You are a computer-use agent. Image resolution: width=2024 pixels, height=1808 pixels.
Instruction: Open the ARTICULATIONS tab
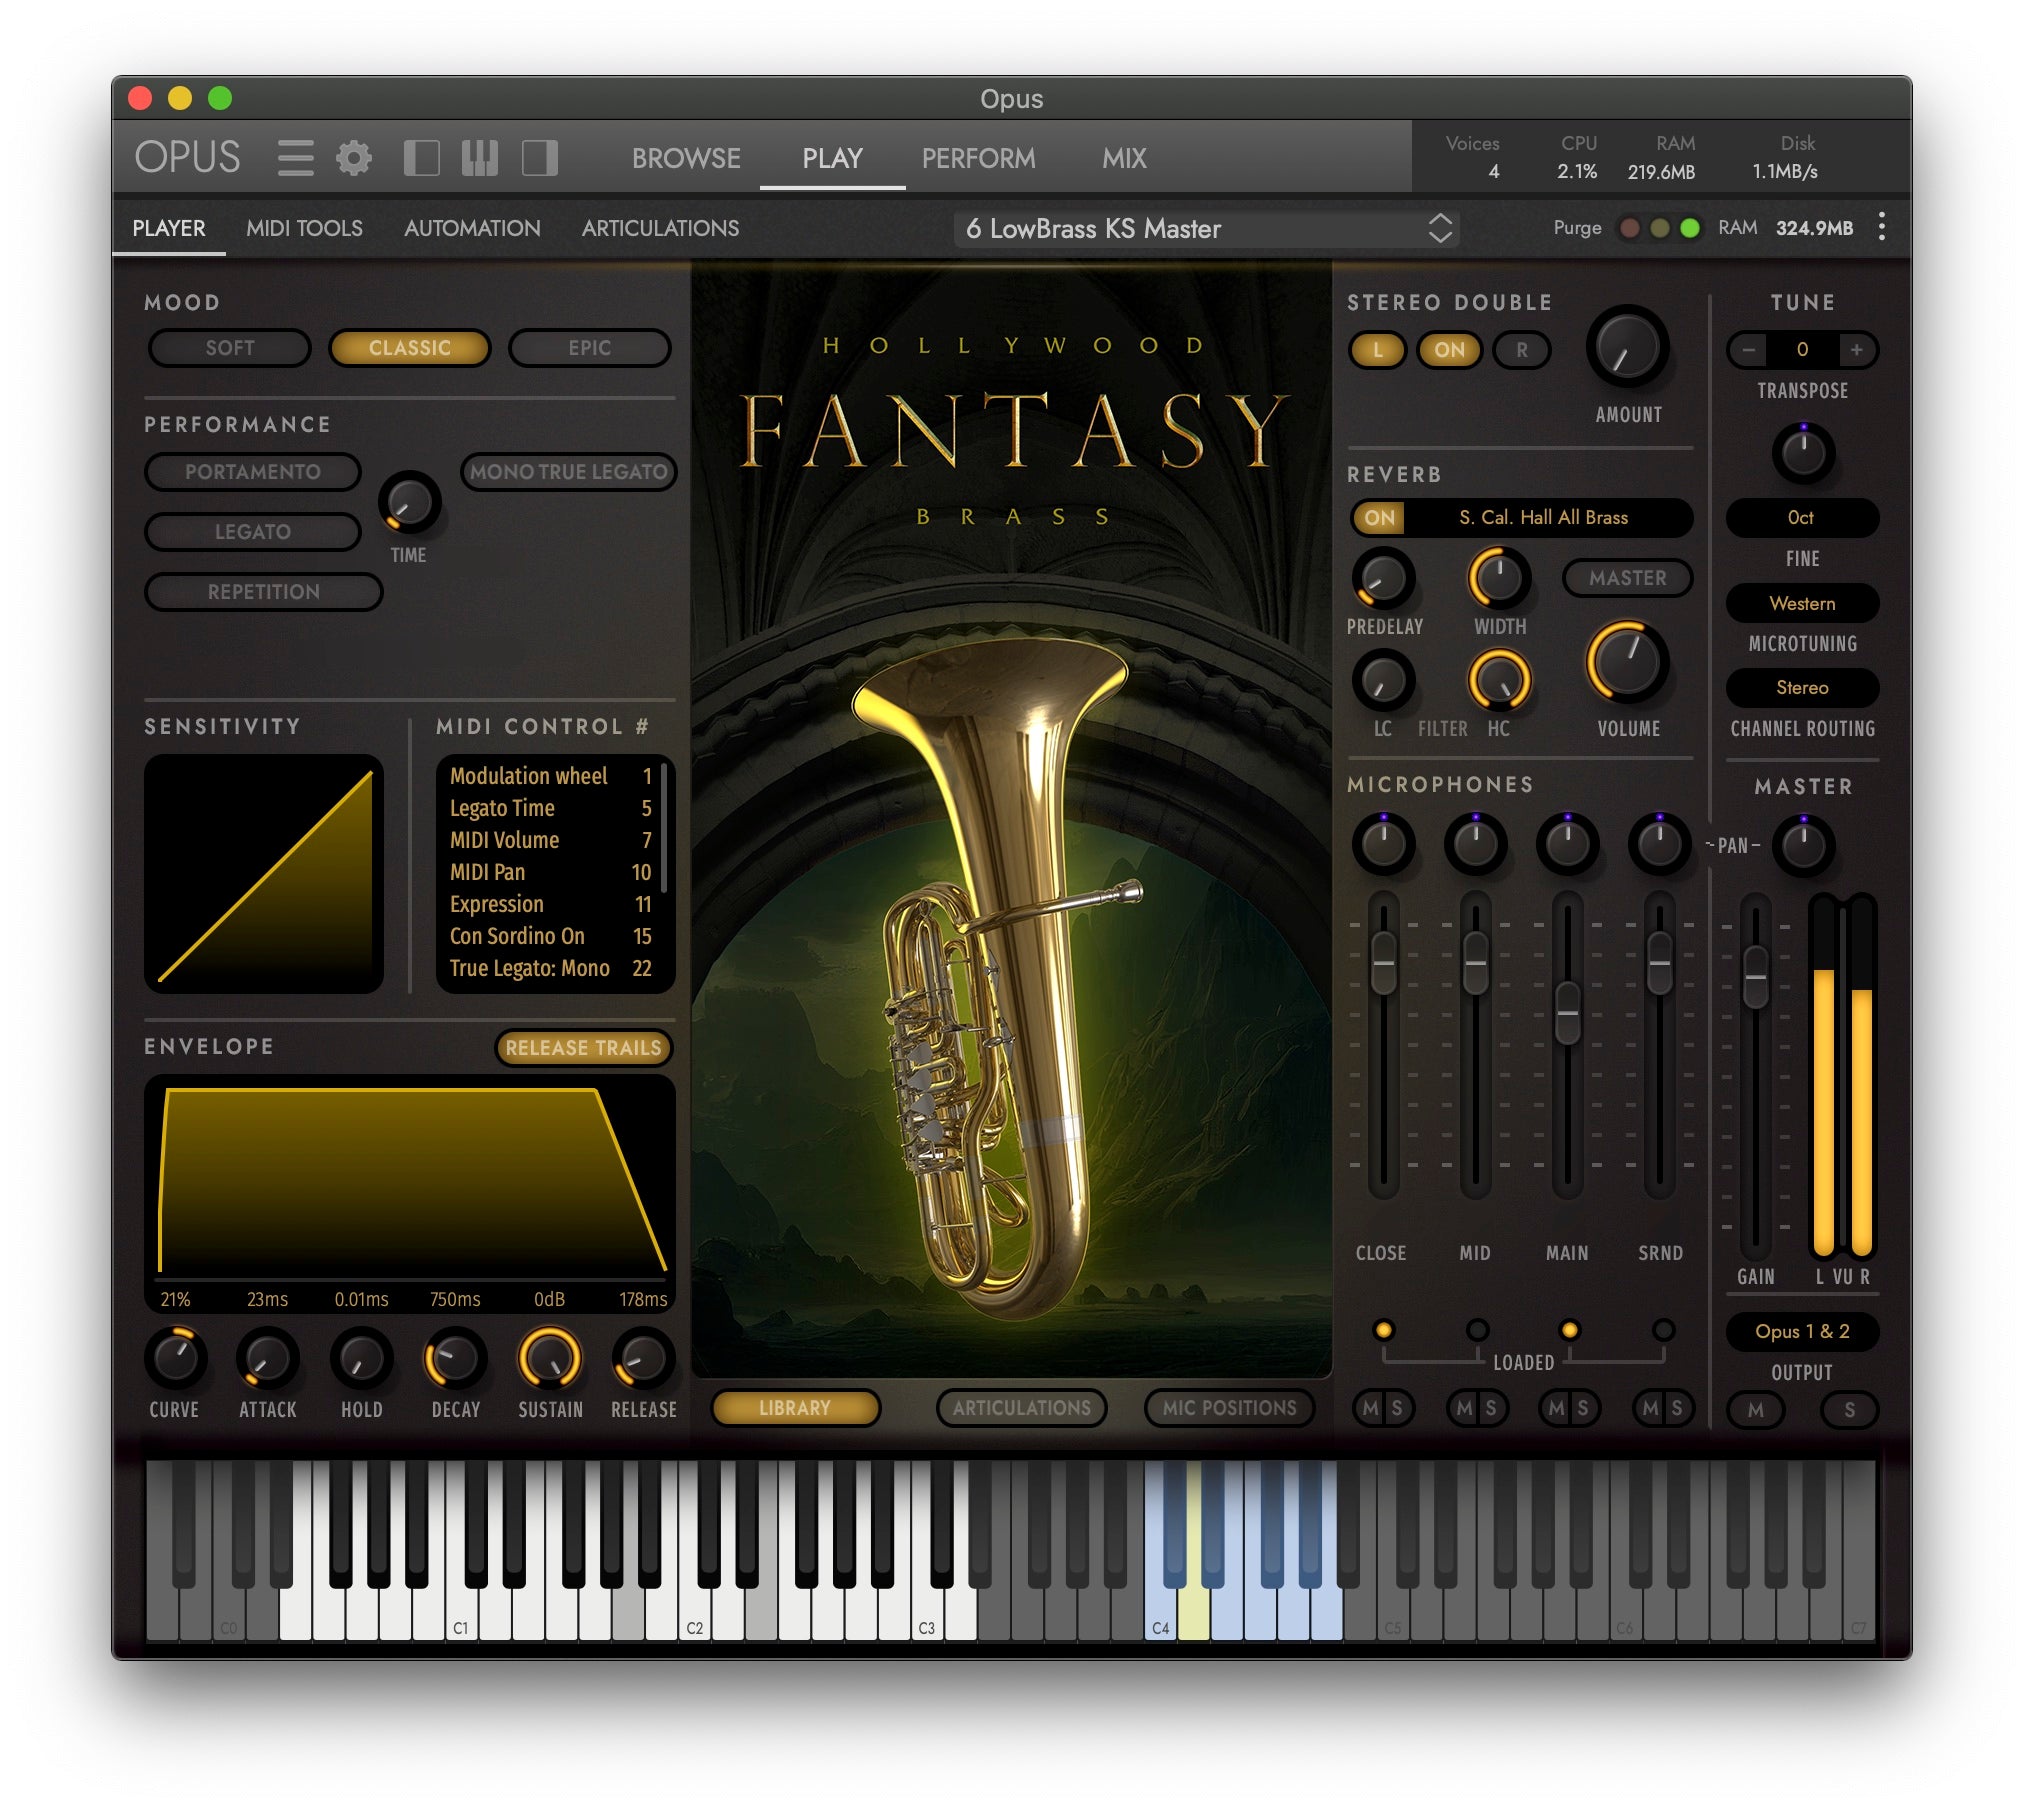[x=659, y=228]
